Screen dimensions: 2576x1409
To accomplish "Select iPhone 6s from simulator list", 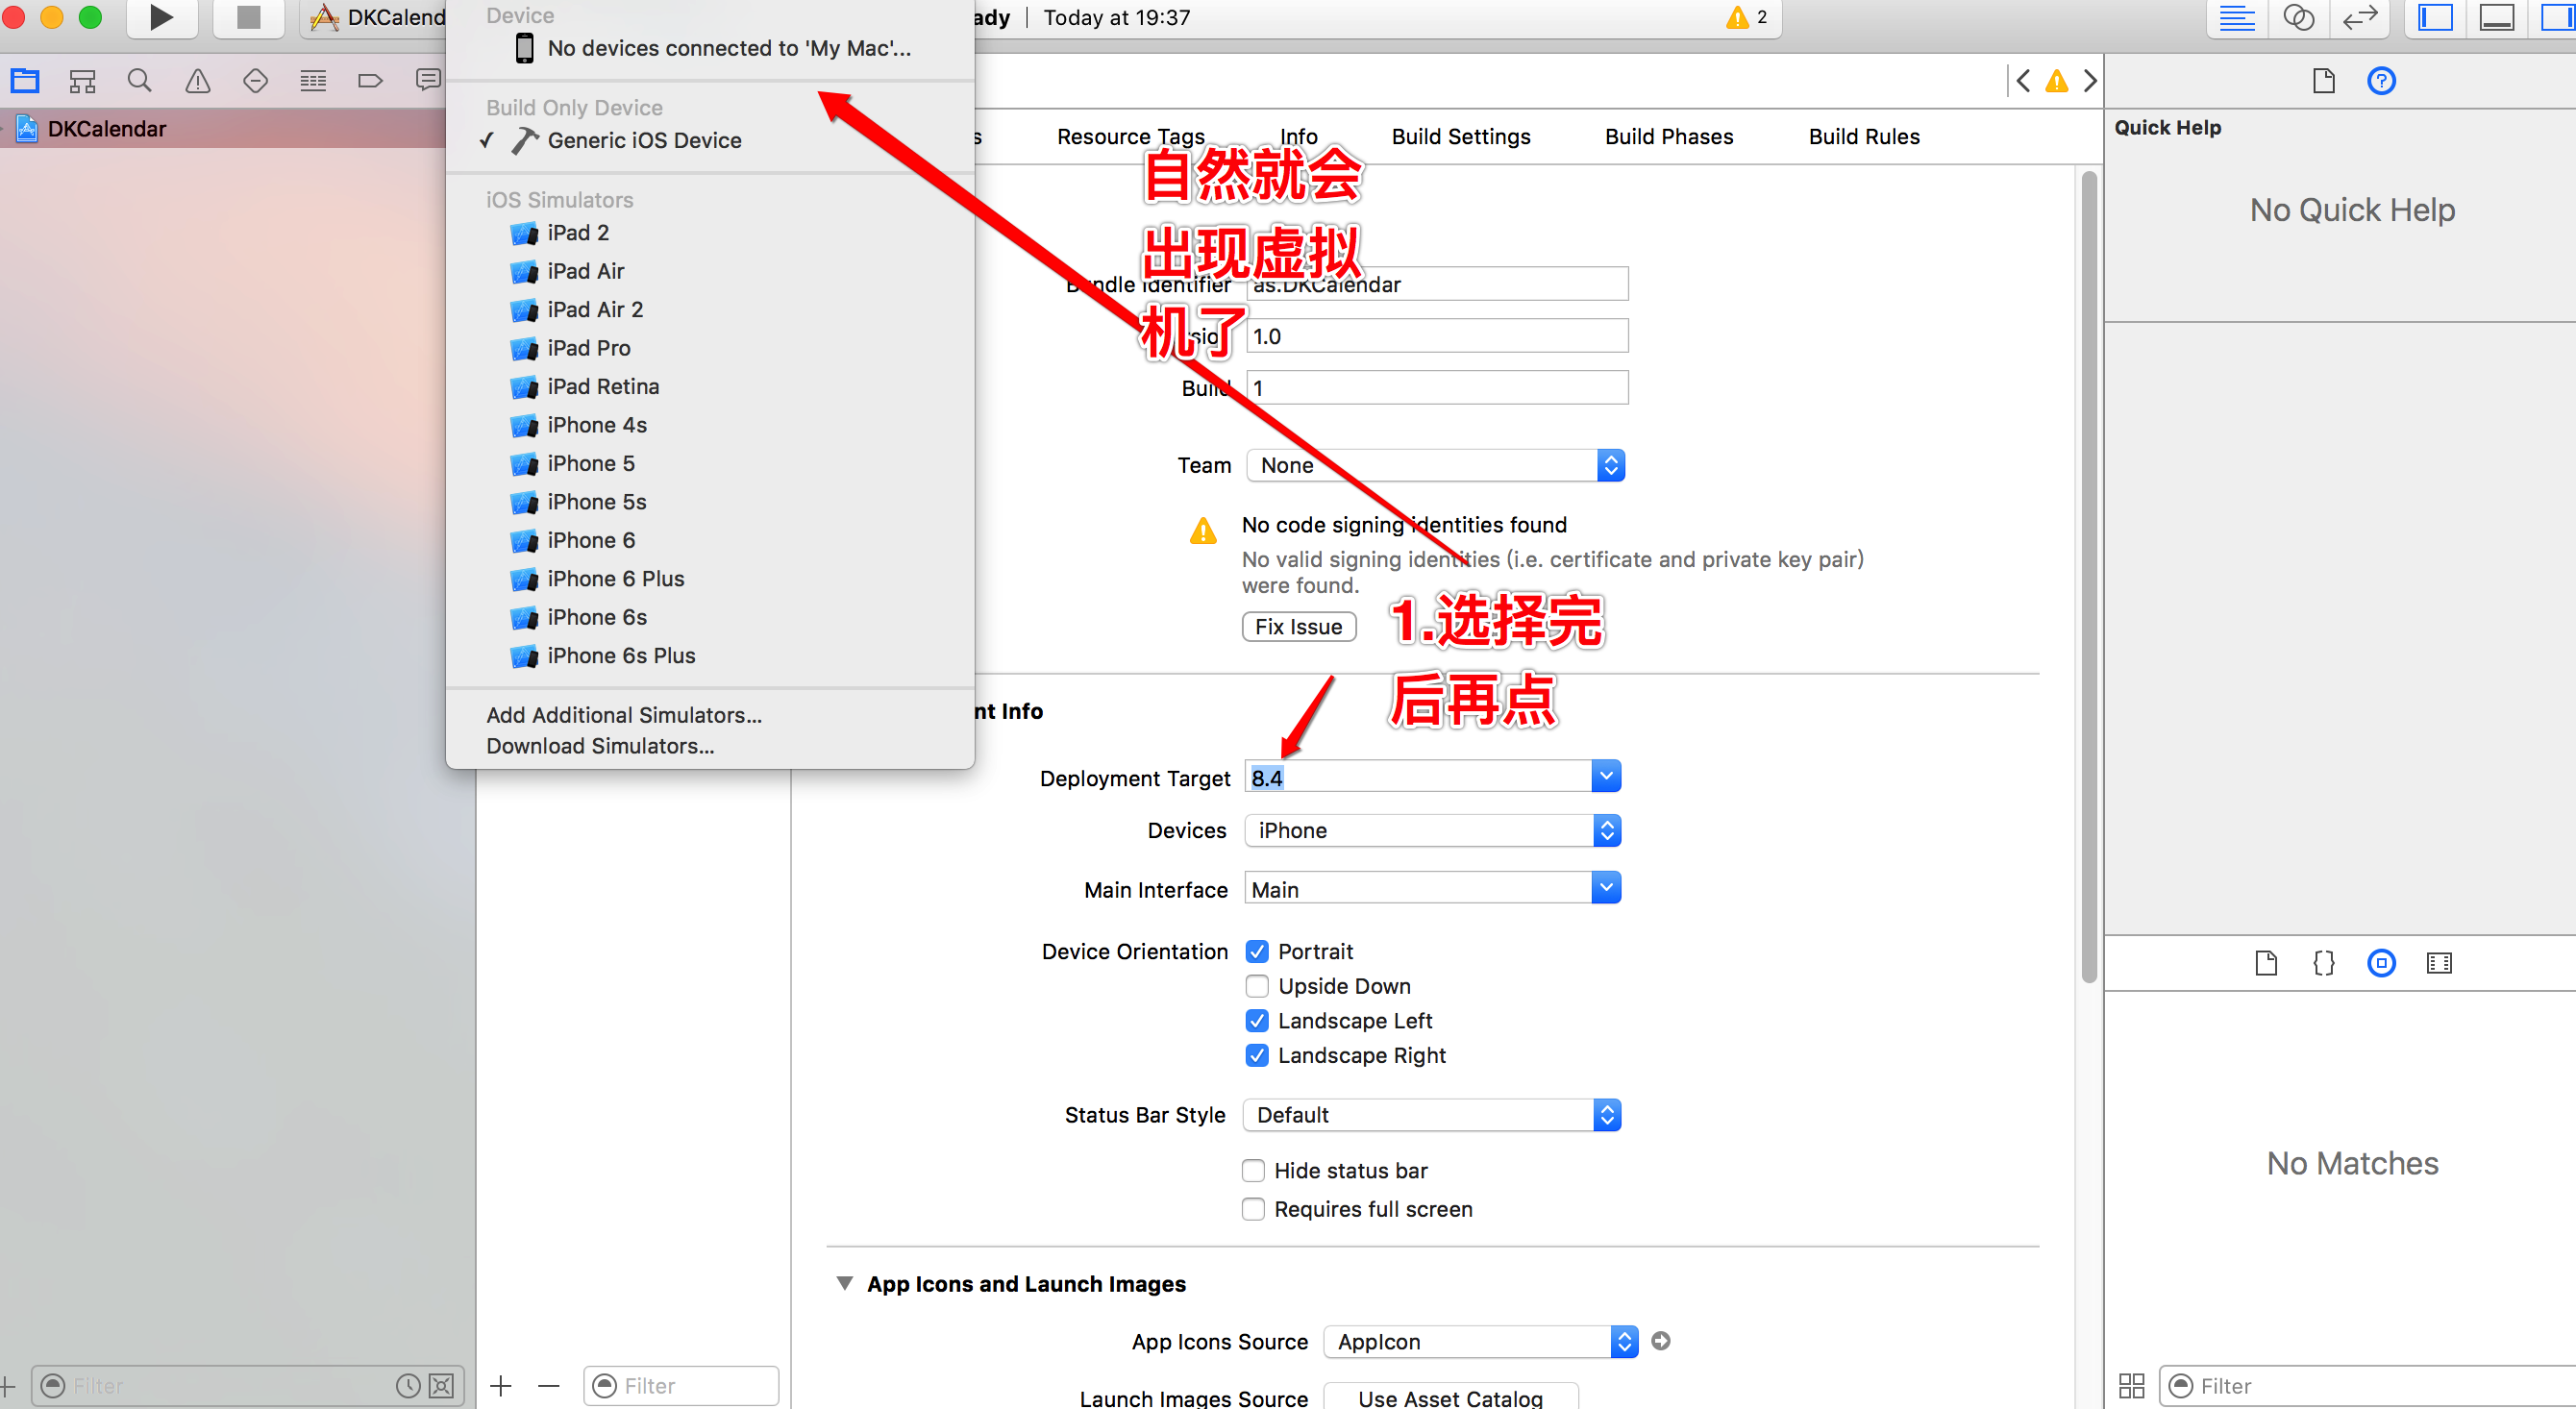I will (599, 618).
